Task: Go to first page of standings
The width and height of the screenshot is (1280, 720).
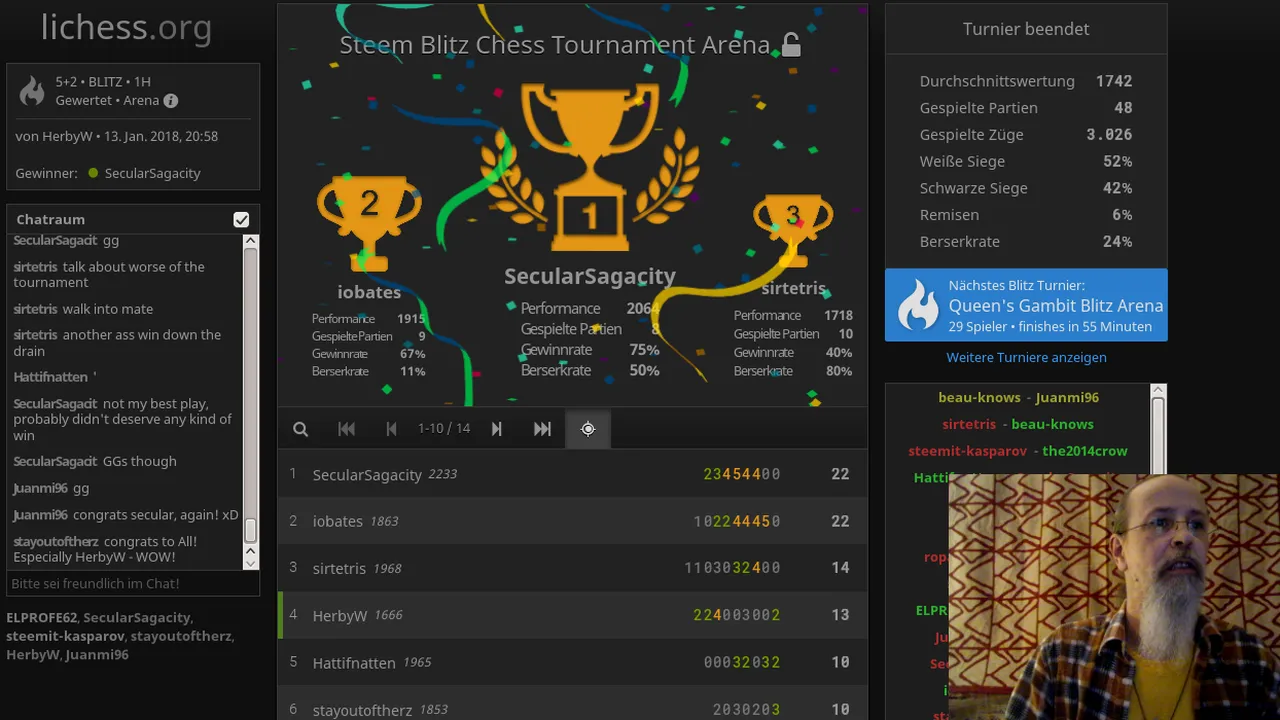Action: [x=346, y=429]
